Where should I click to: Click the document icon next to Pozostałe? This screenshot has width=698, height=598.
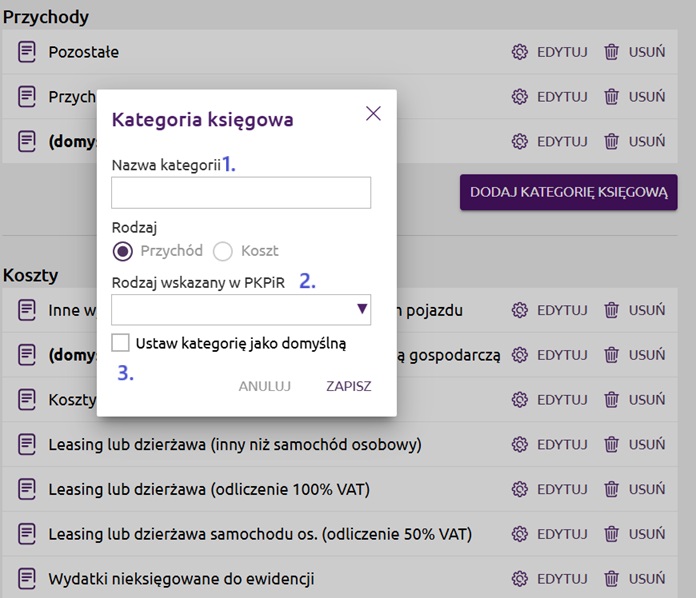[x=27, y=52]
